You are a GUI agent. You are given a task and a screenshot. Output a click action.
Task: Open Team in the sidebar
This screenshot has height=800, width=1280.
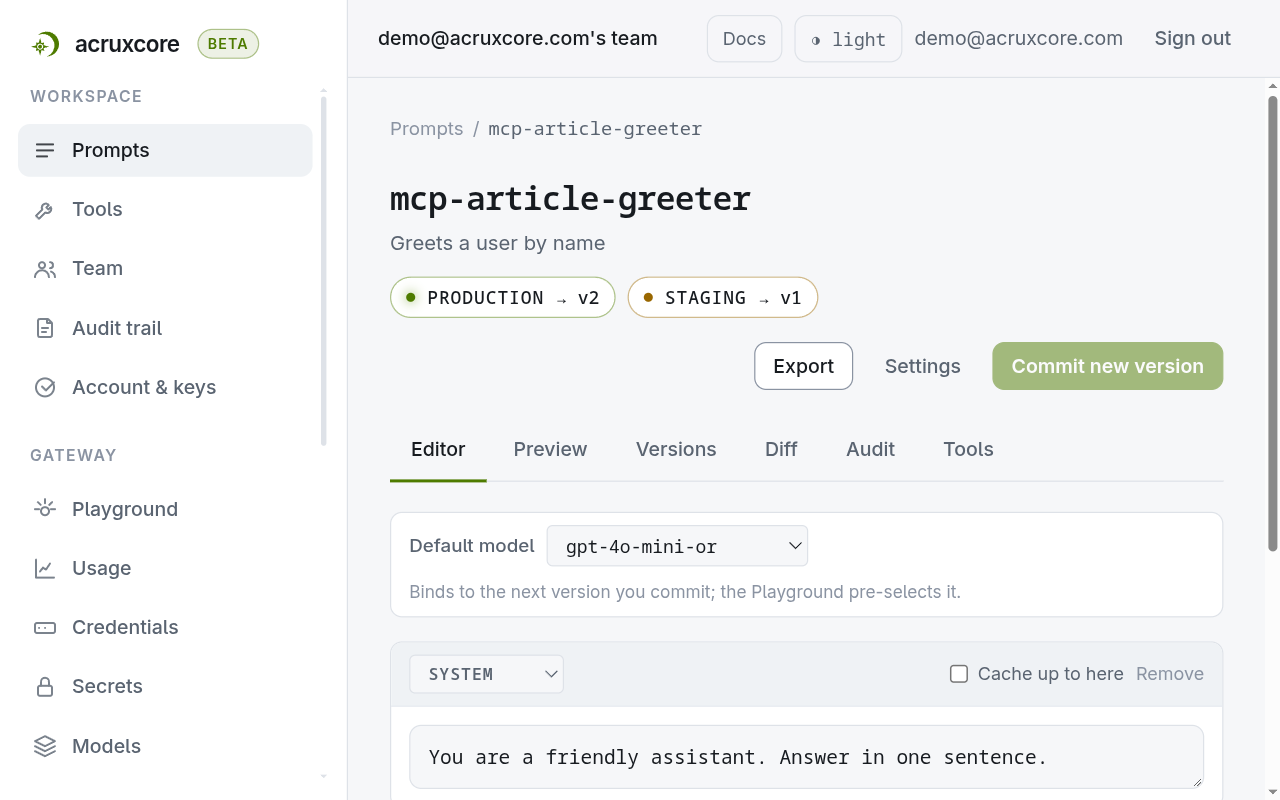pyautogui.click(x=165, y=269)
